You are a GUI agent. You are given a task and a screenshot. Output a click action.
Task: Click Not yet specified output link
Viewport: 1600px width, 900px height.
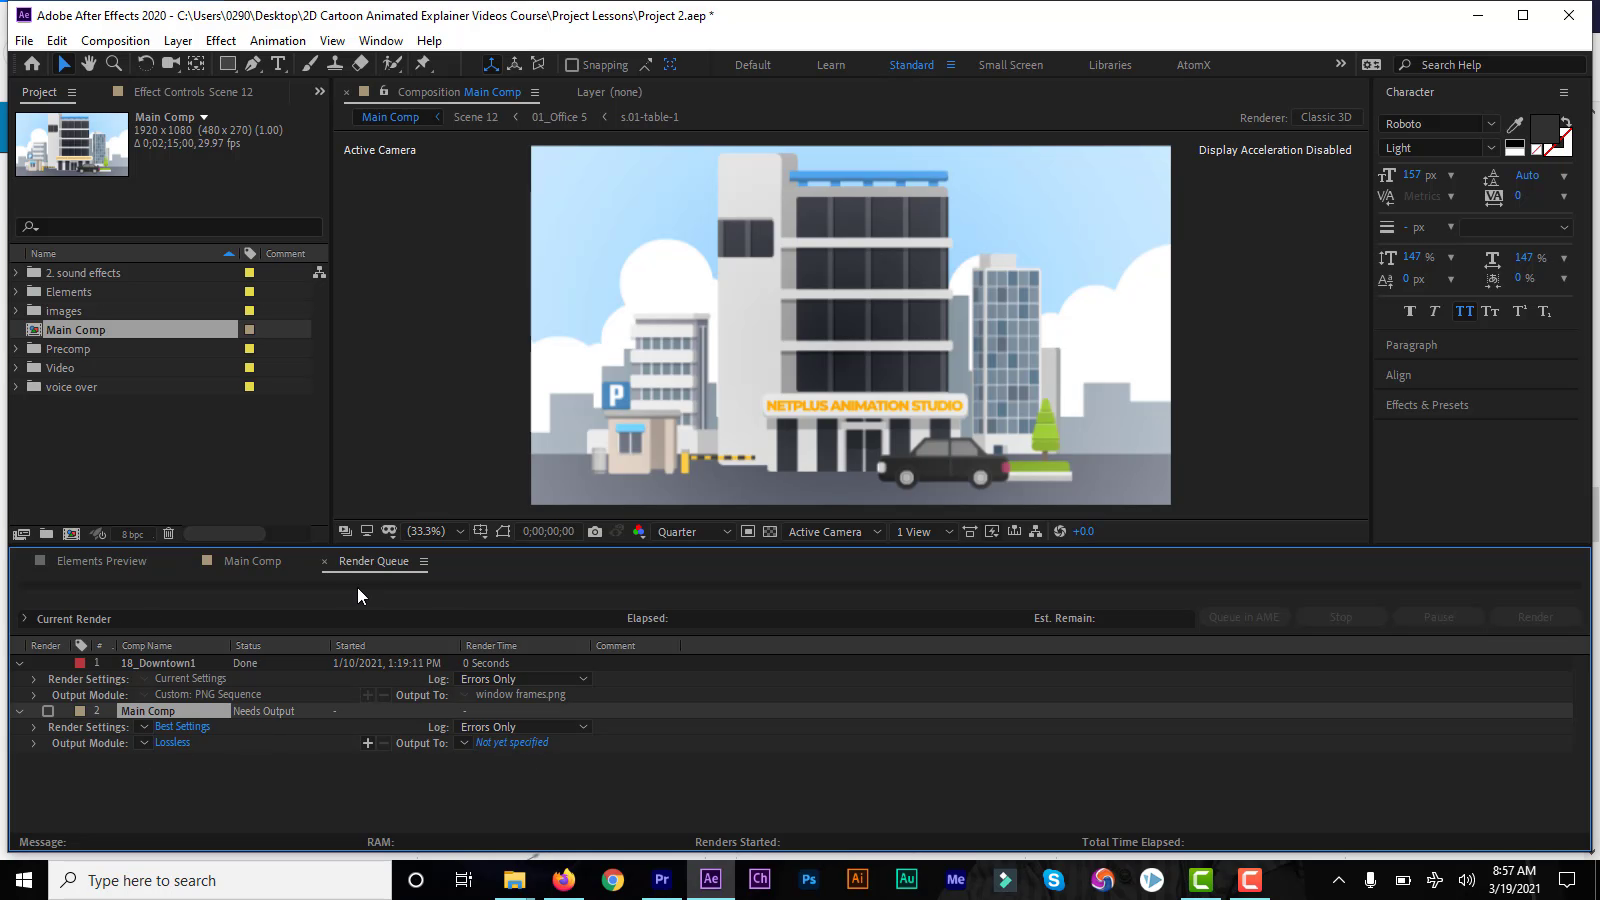pyautogui.click(x=511, y=743)
